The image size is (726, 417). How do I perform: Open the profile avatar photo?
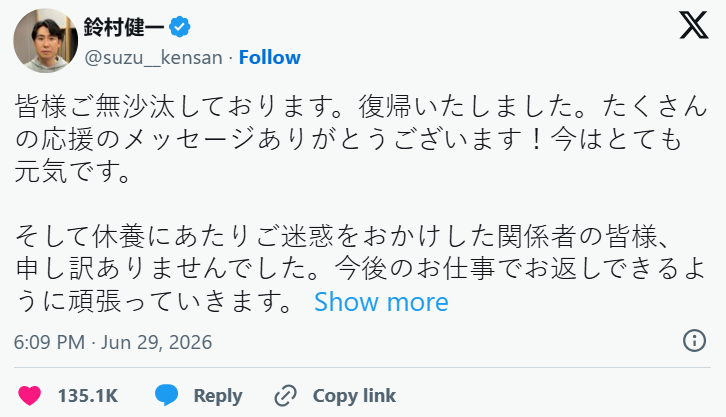(45, 41)
